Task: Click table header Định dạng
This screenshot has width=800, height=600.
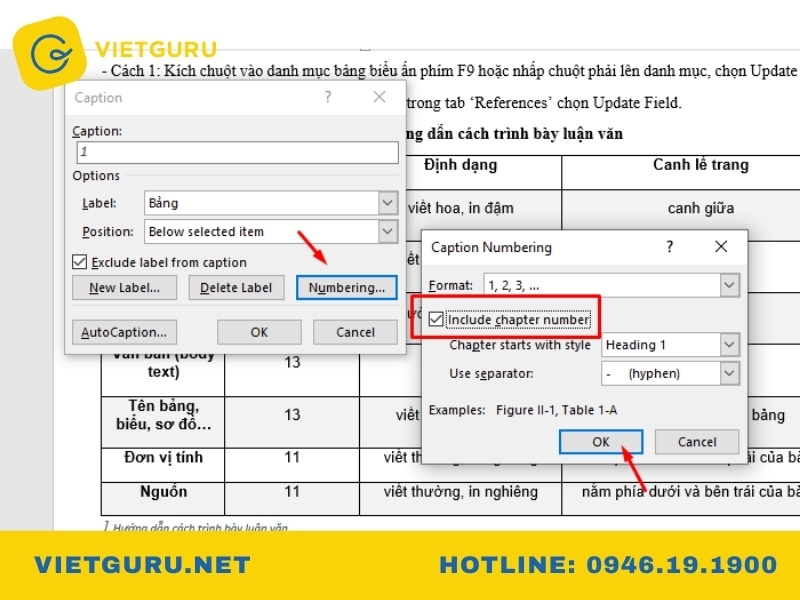Action: point(460,165)
